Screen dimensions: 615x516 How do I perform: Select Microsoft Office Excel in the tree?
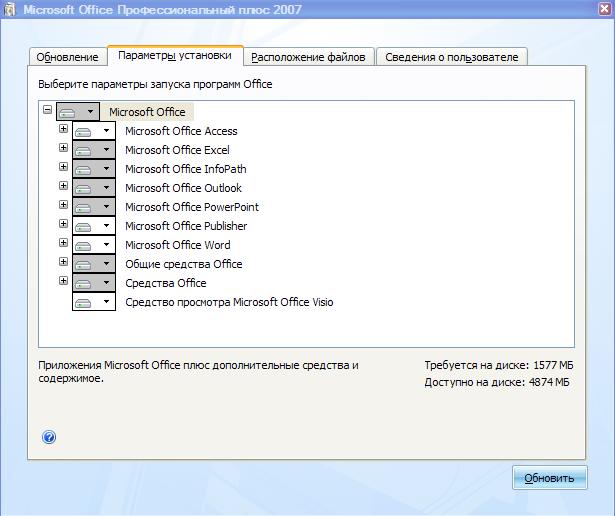pos(177,150)
